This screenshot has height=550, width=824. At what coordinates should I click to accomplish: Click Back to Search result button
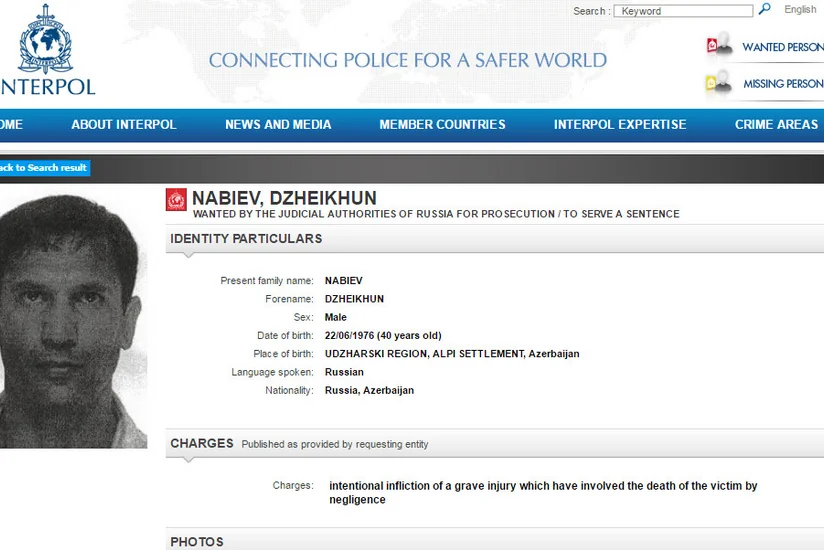point(43,167)
